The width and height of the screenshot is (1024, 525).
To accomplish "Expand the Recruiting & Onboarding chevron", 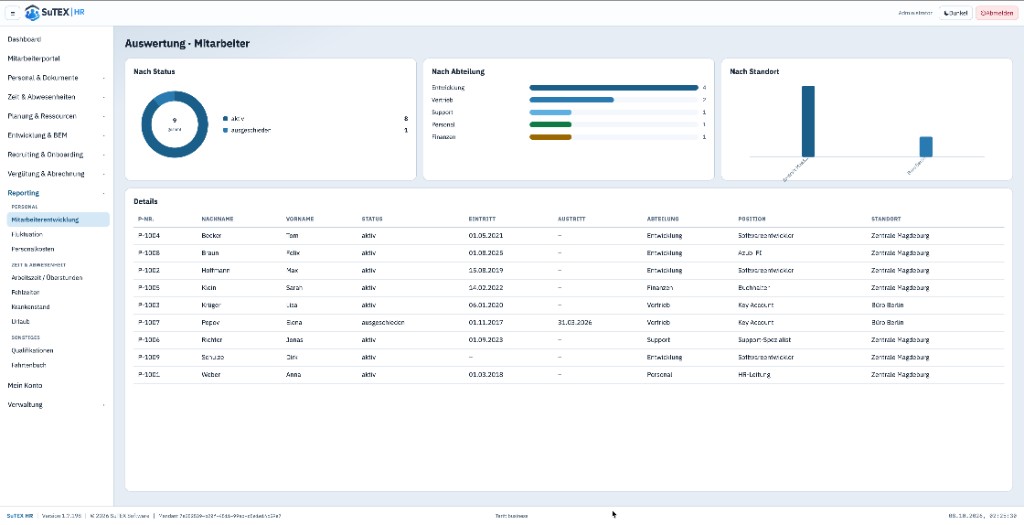I will point(103,155).
